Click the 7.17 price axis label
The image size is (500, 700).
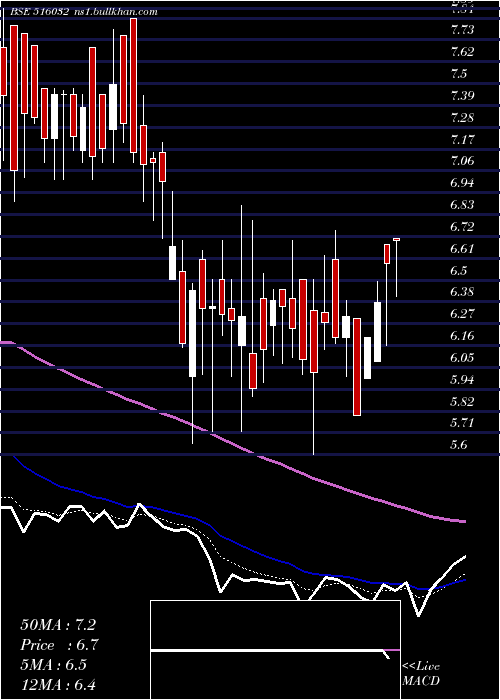pyautogui.click(x=462, y=140)
